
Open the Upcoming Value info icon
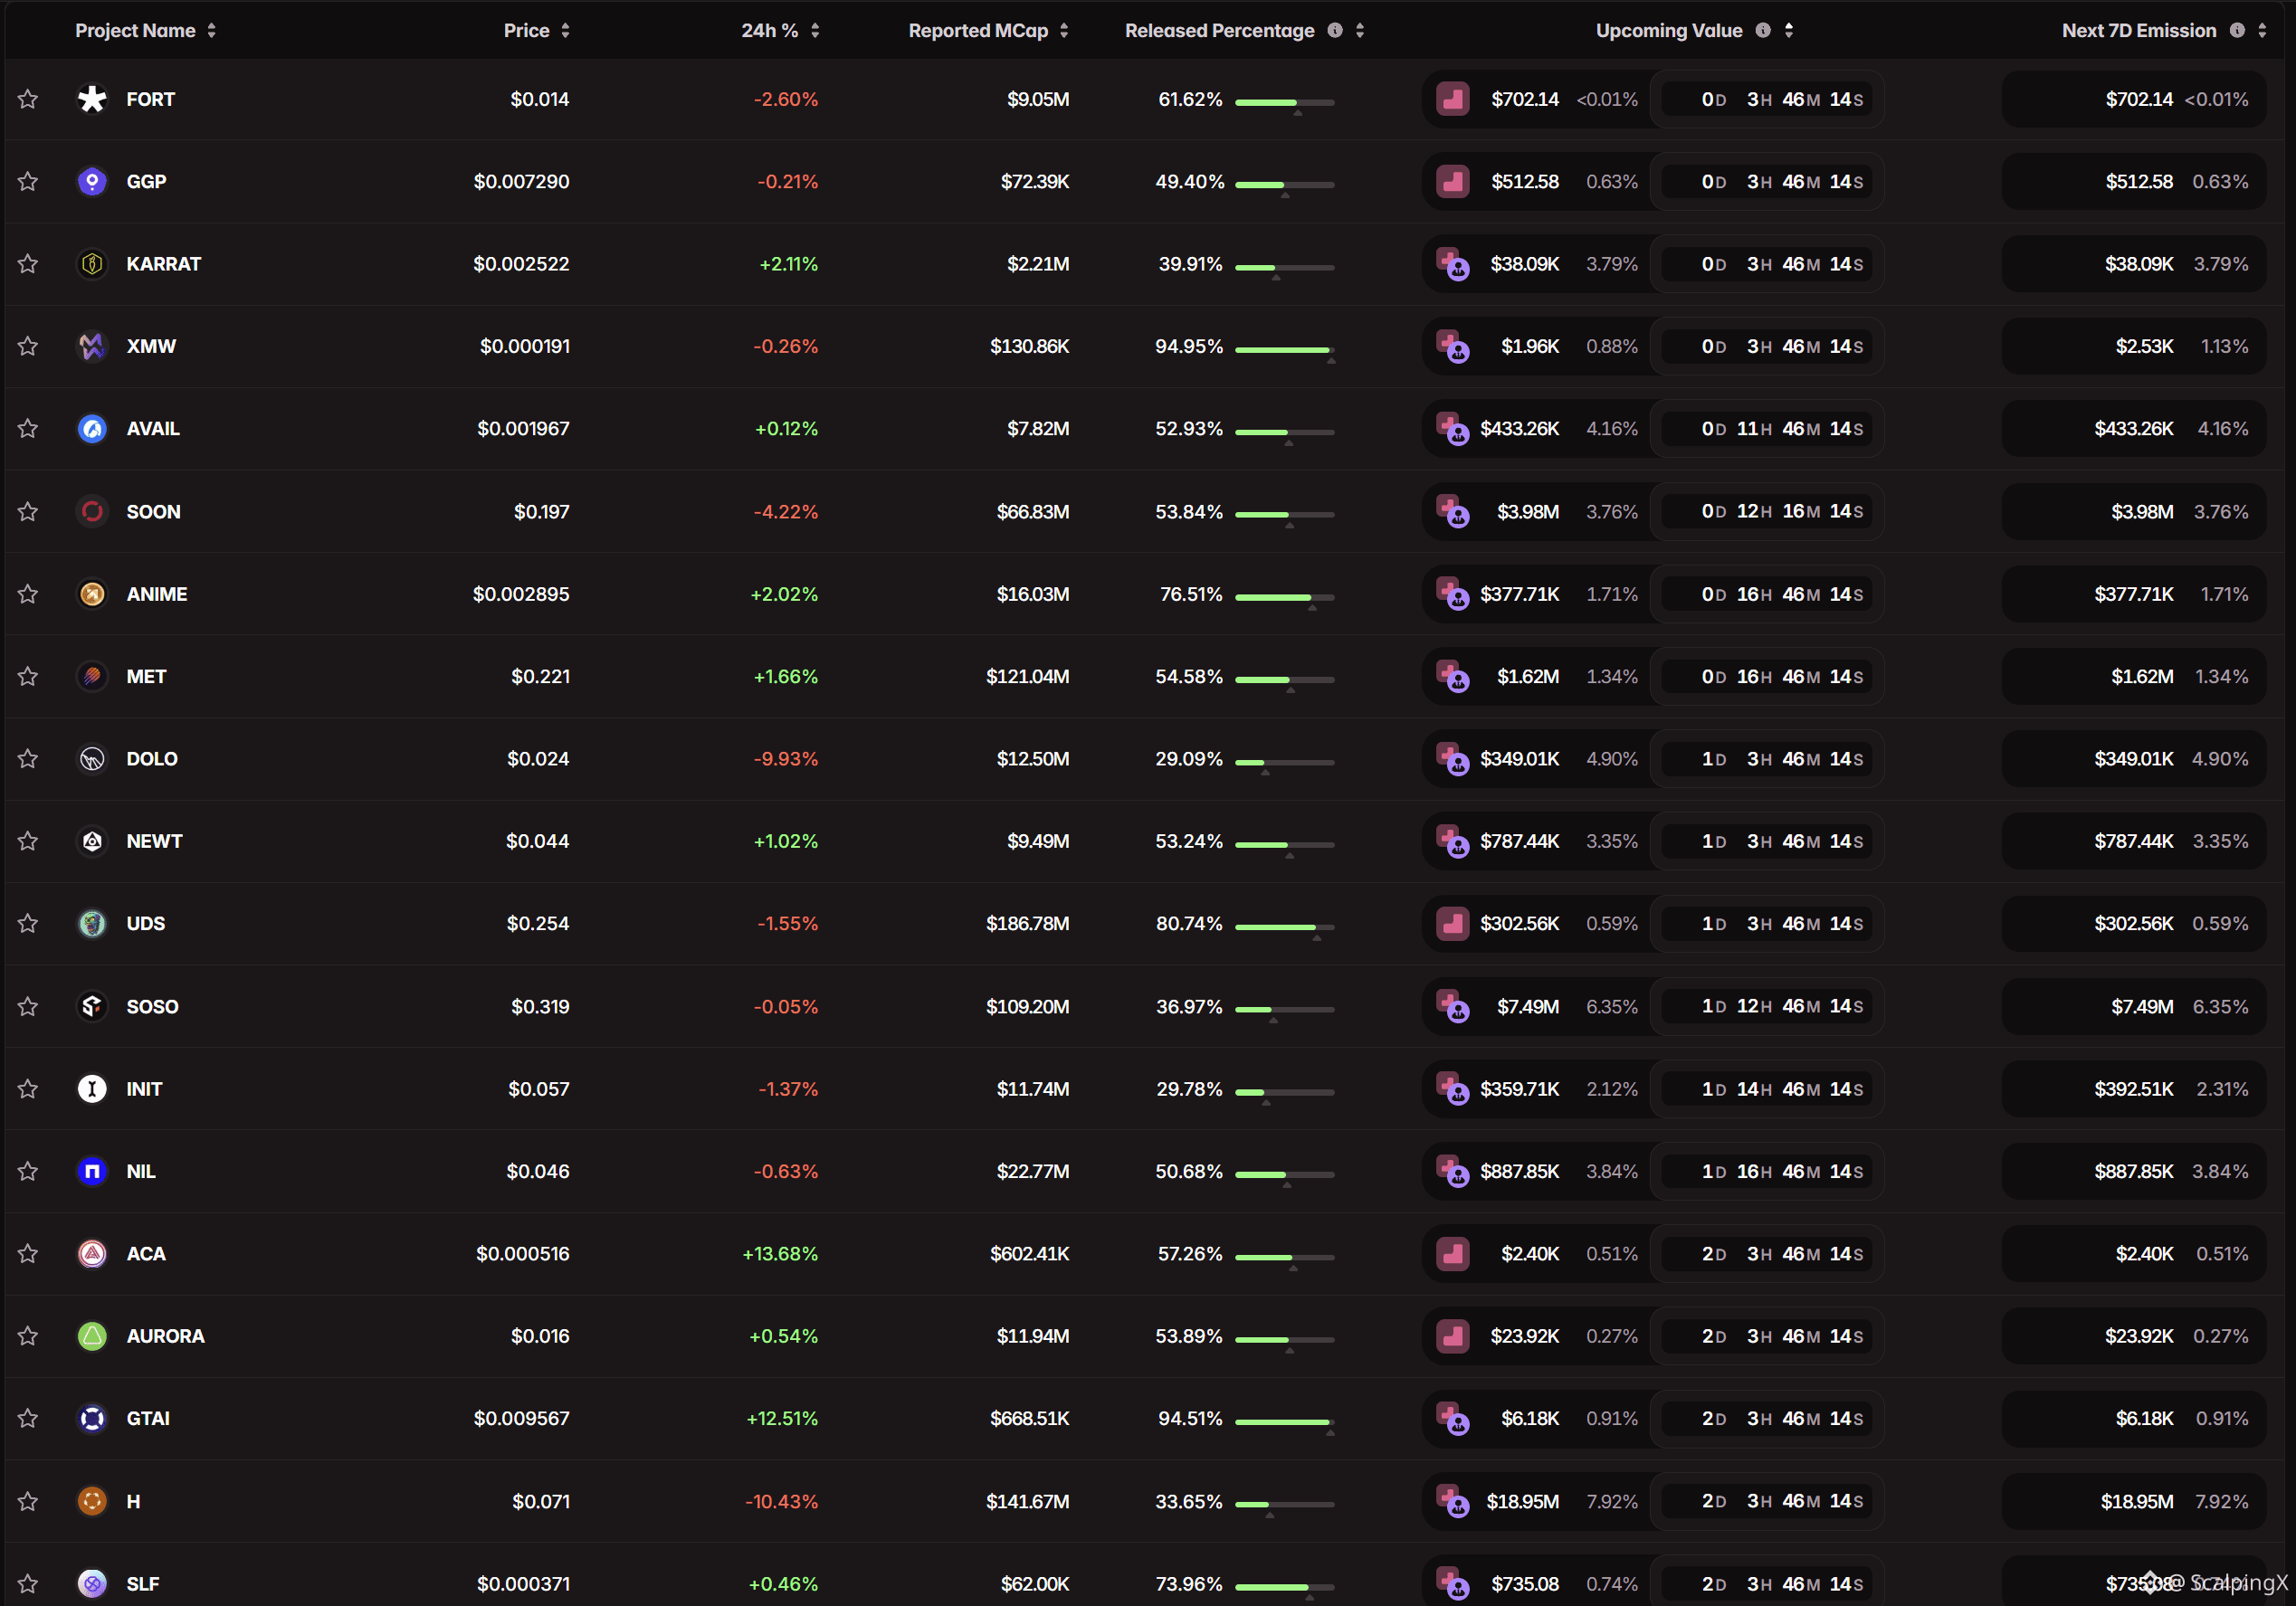point(1763,30)
